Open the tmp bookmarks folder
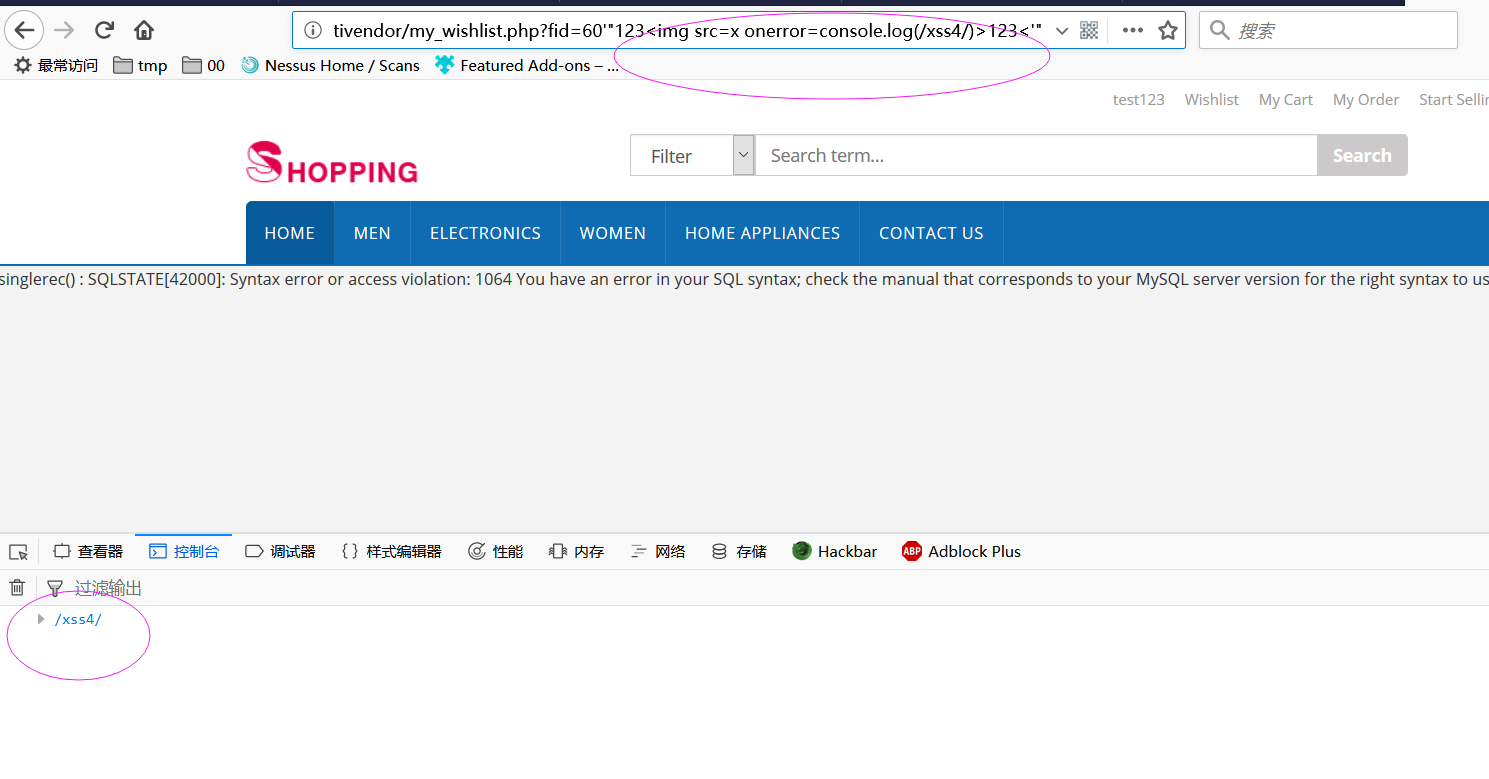The width and height of the screenshot is (1489, 779). 140,66
